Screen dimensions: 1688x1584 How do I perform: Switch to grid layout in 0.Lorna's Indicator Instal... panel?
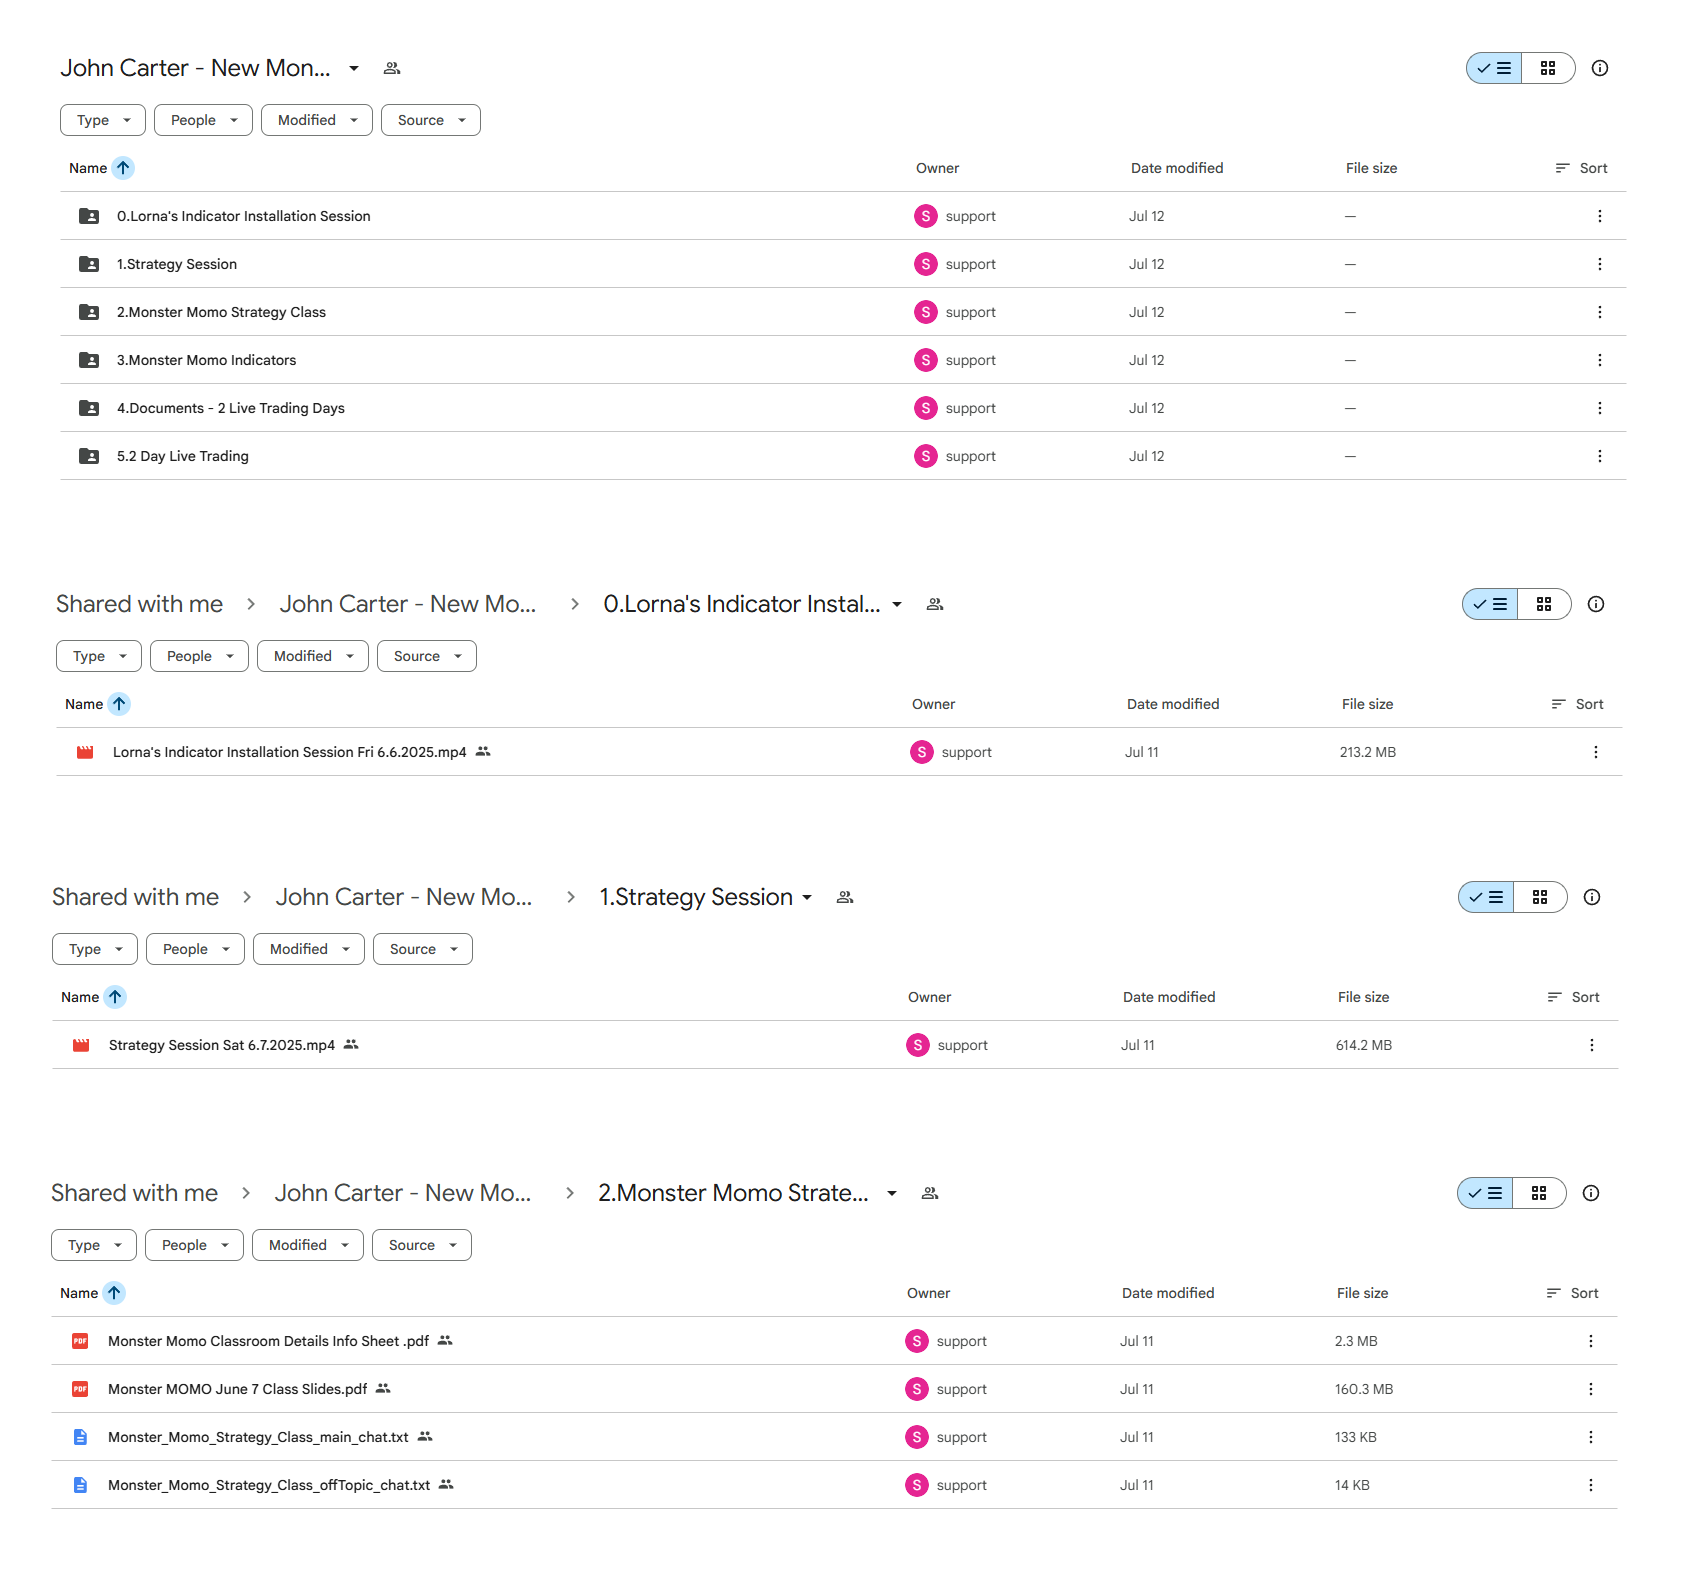click(x=1544, y=604)
